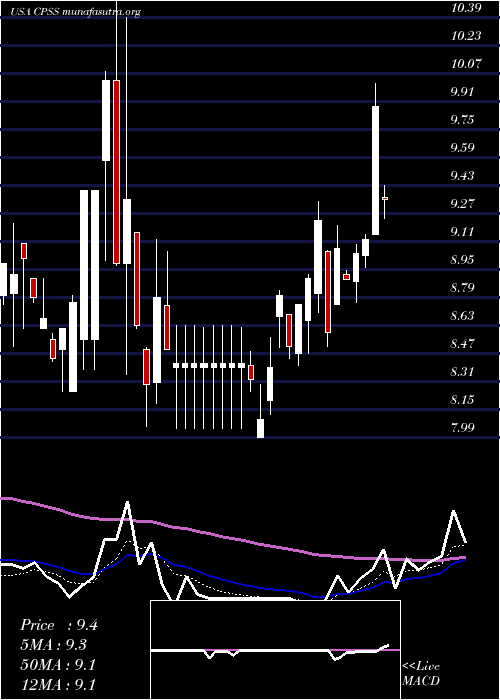Click the 50MA : 9.1 label
This screenshot has width=500, height=700.
coord(58,665)
